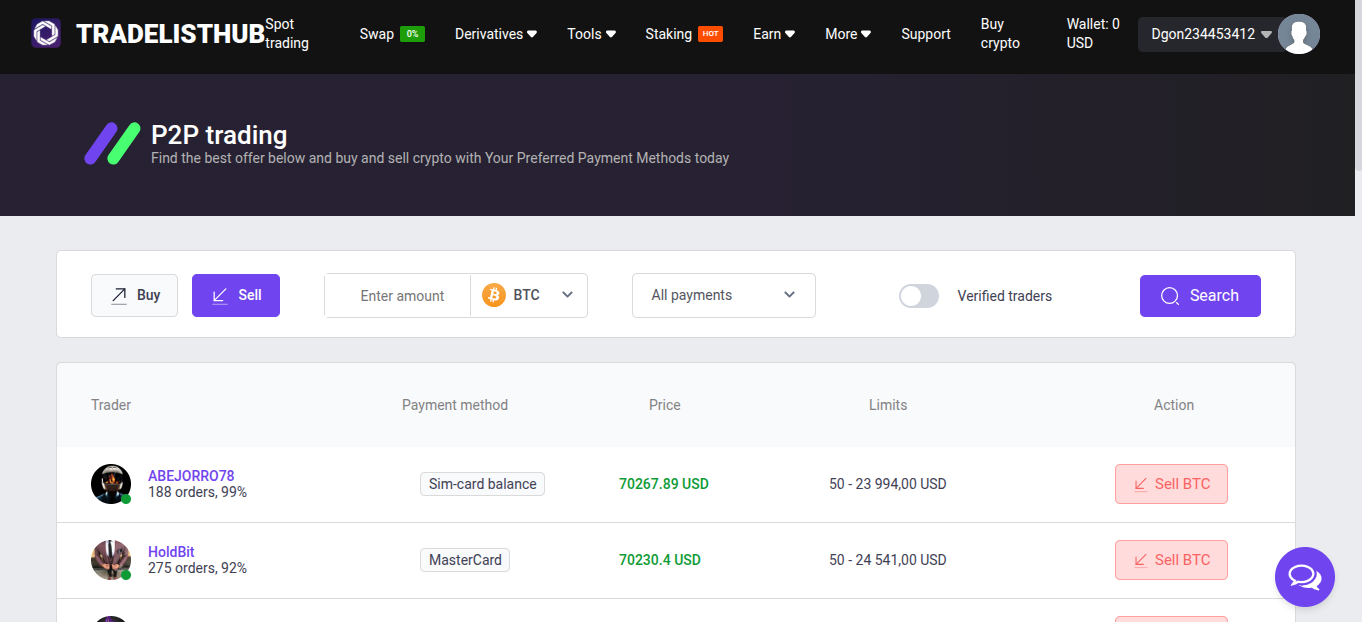Click the HOT badge beside Staking
Viewport: 1362px width, 622px height.
click(x=710, y=34)
